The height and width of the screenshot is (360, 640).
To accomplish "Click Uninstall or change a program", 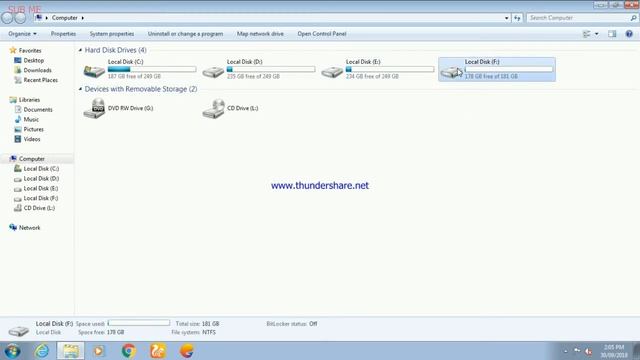I will click(185, 34).
